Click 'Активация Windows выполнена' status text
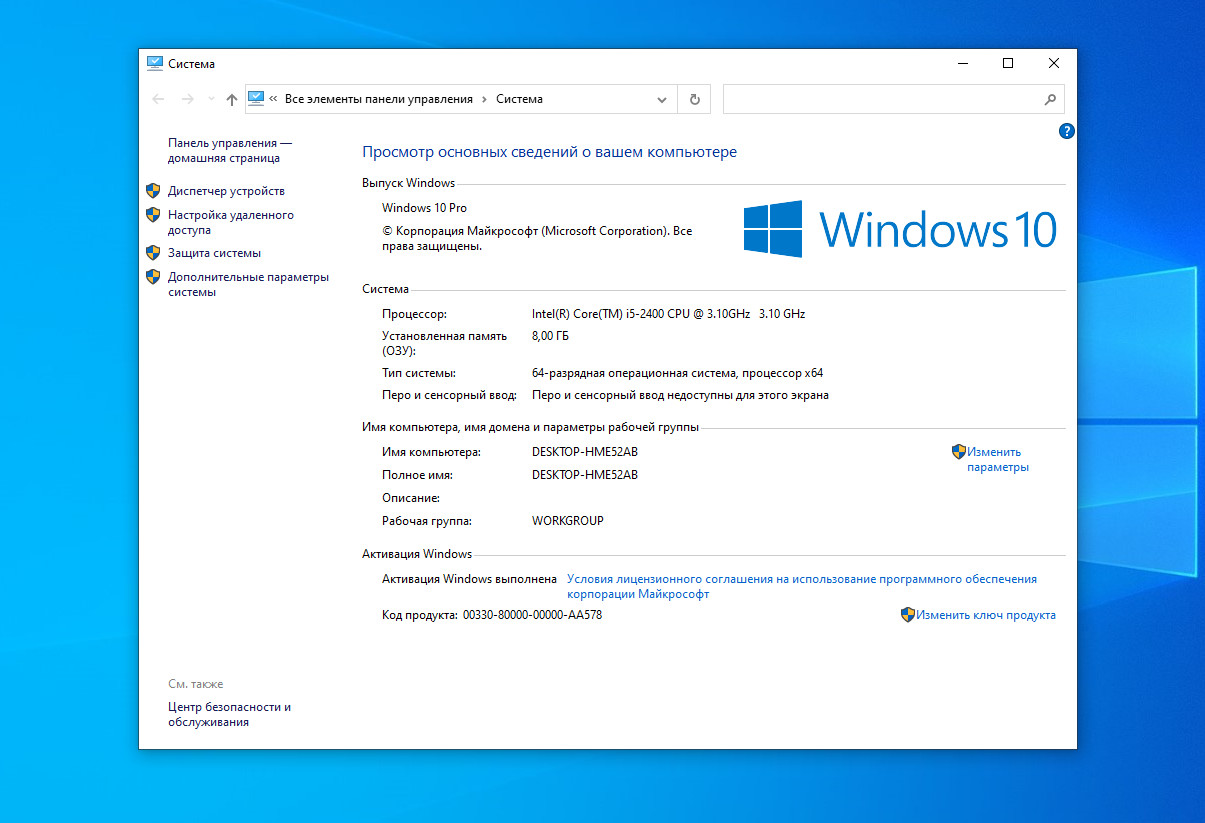1205x823 pixels. 469,578
